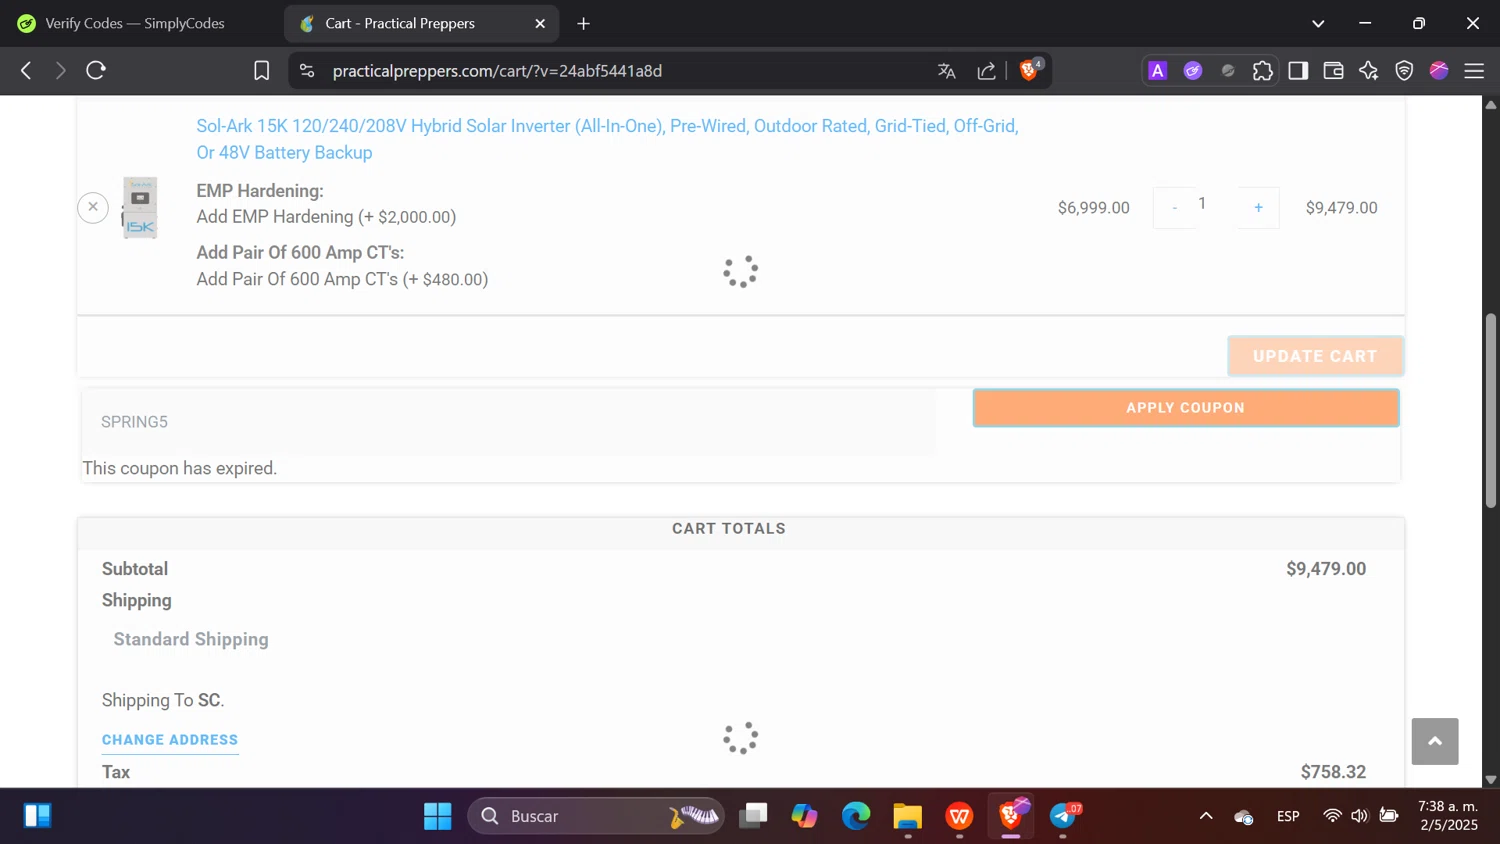Click the scrollbar down arrow

pyautogui.click(x=1491, y=779)
